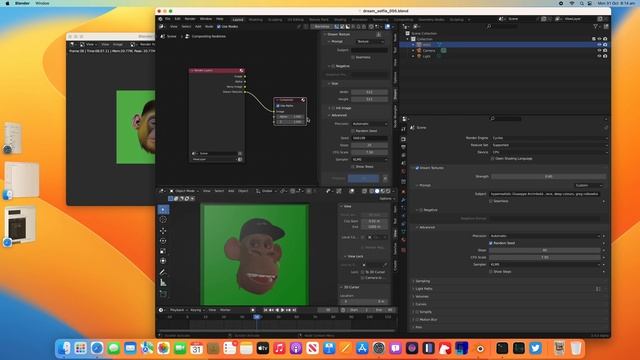Toggle Random Seed in render properties
Screen dimensions: 640x360
pyautogui.click(x=491, y=243)
